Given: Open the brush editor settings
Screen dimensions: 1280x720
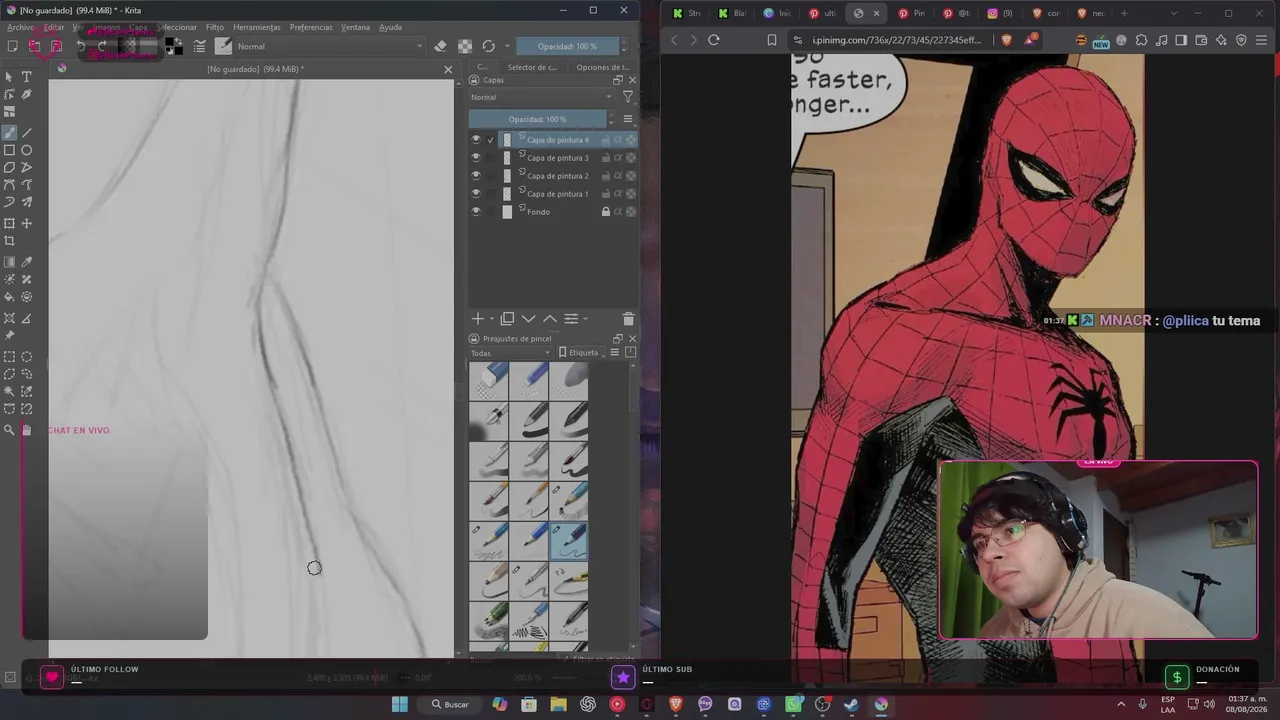Looking at the screenshot, I should pyautogui.click(x=200, y=46).
